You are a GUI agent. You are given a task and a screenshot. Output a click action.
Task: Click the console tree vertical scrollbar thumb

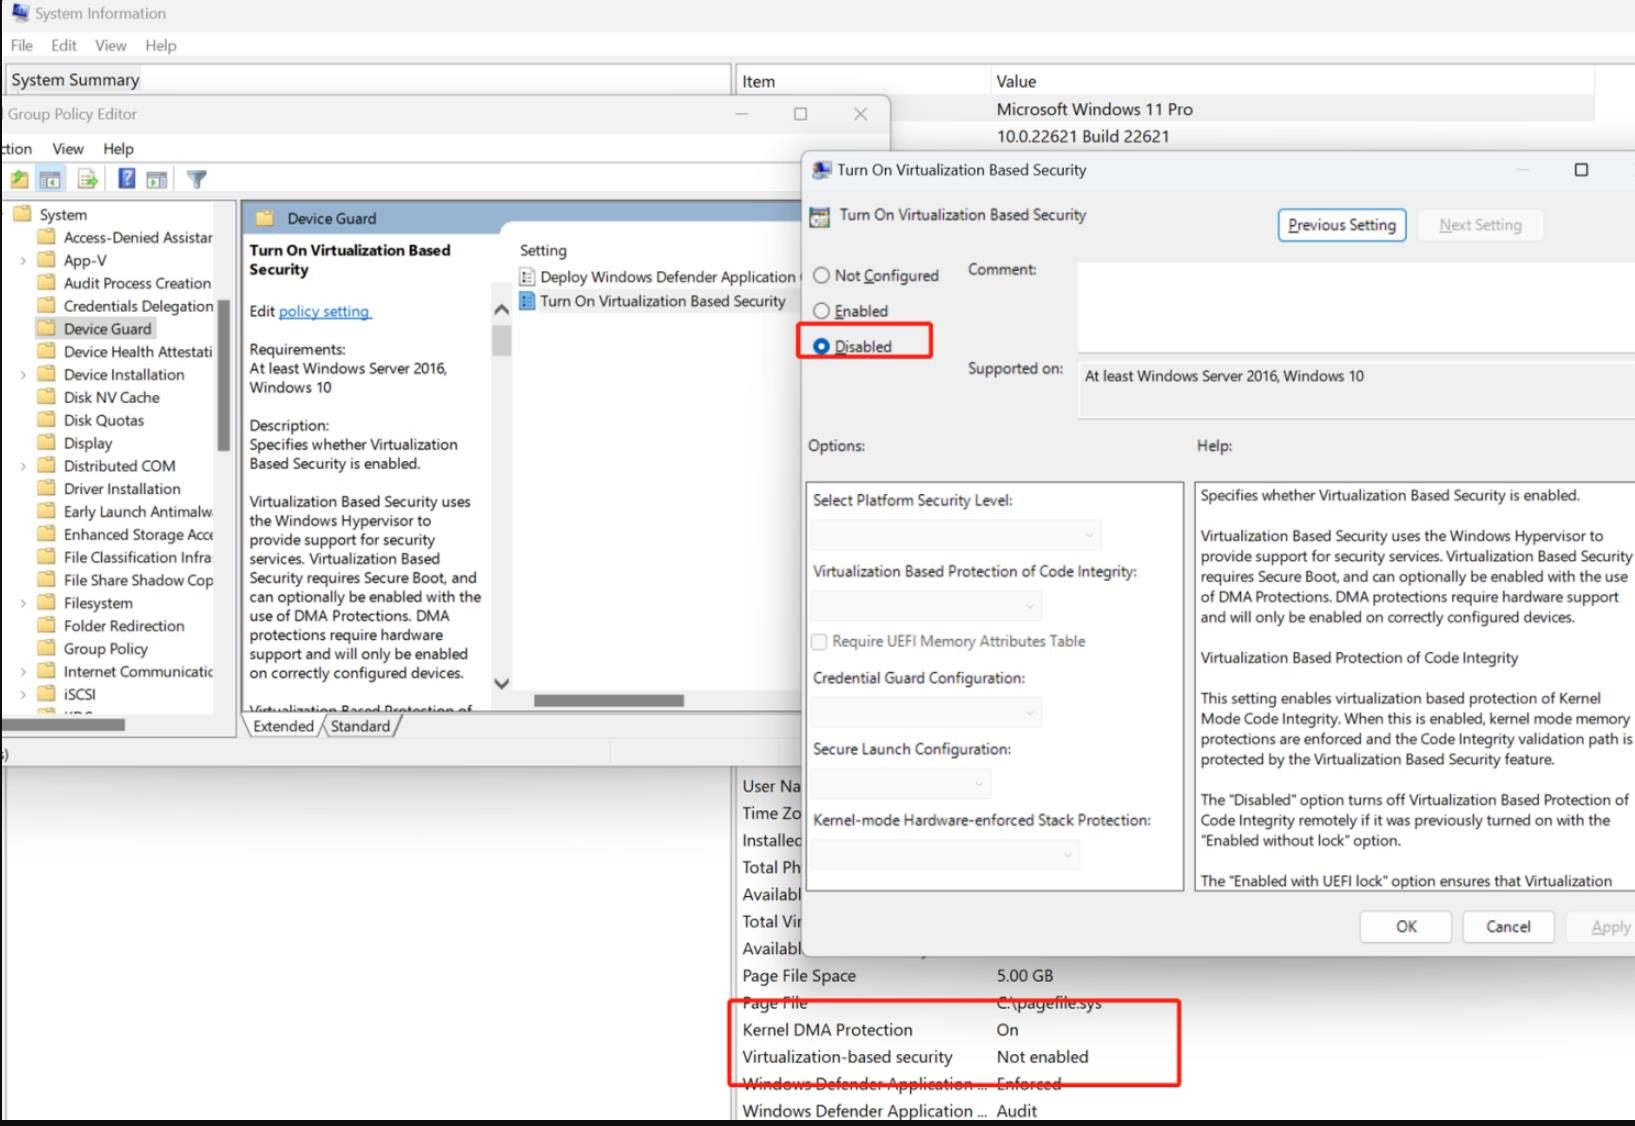pyautogui.click(x=223, y=375)
